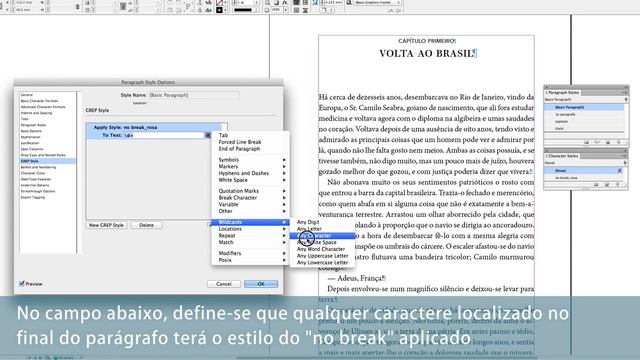The image size is (640, 360).
Task: Open the Other submenu
Action: point(250,211)
